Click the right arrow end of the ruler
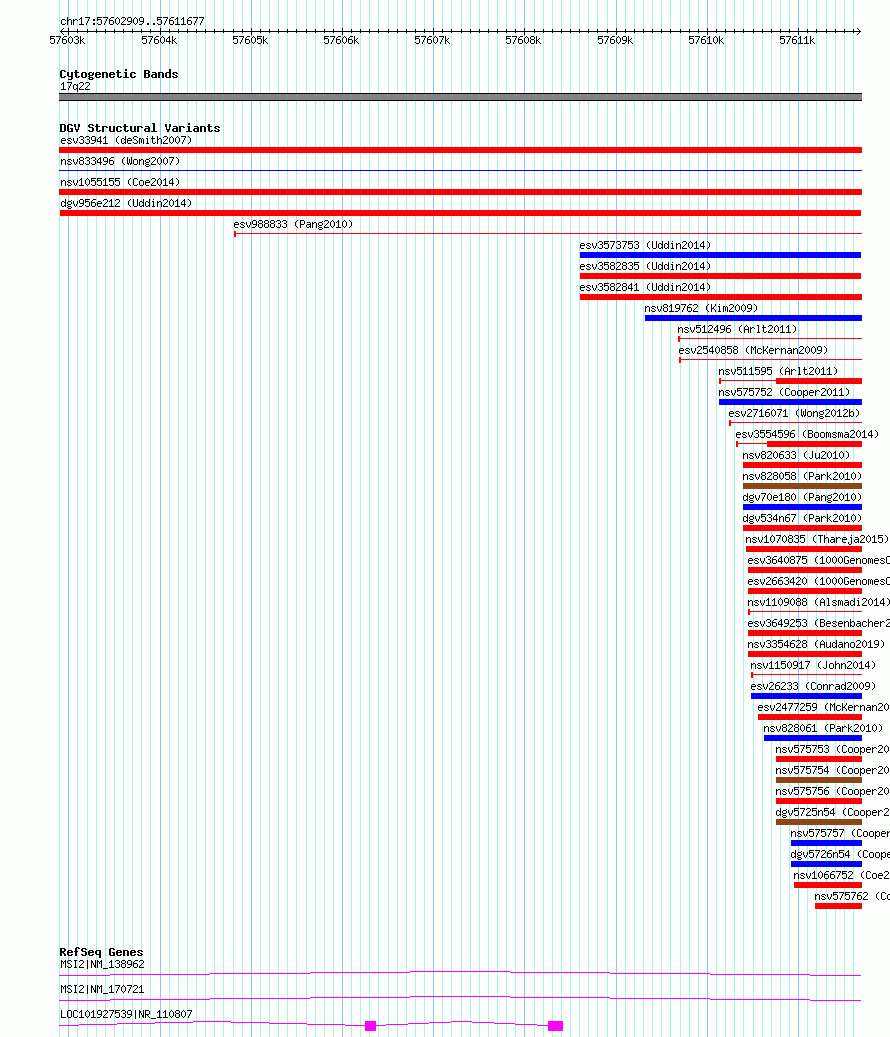The image size is (890, 1037). [x=858, y=31]
